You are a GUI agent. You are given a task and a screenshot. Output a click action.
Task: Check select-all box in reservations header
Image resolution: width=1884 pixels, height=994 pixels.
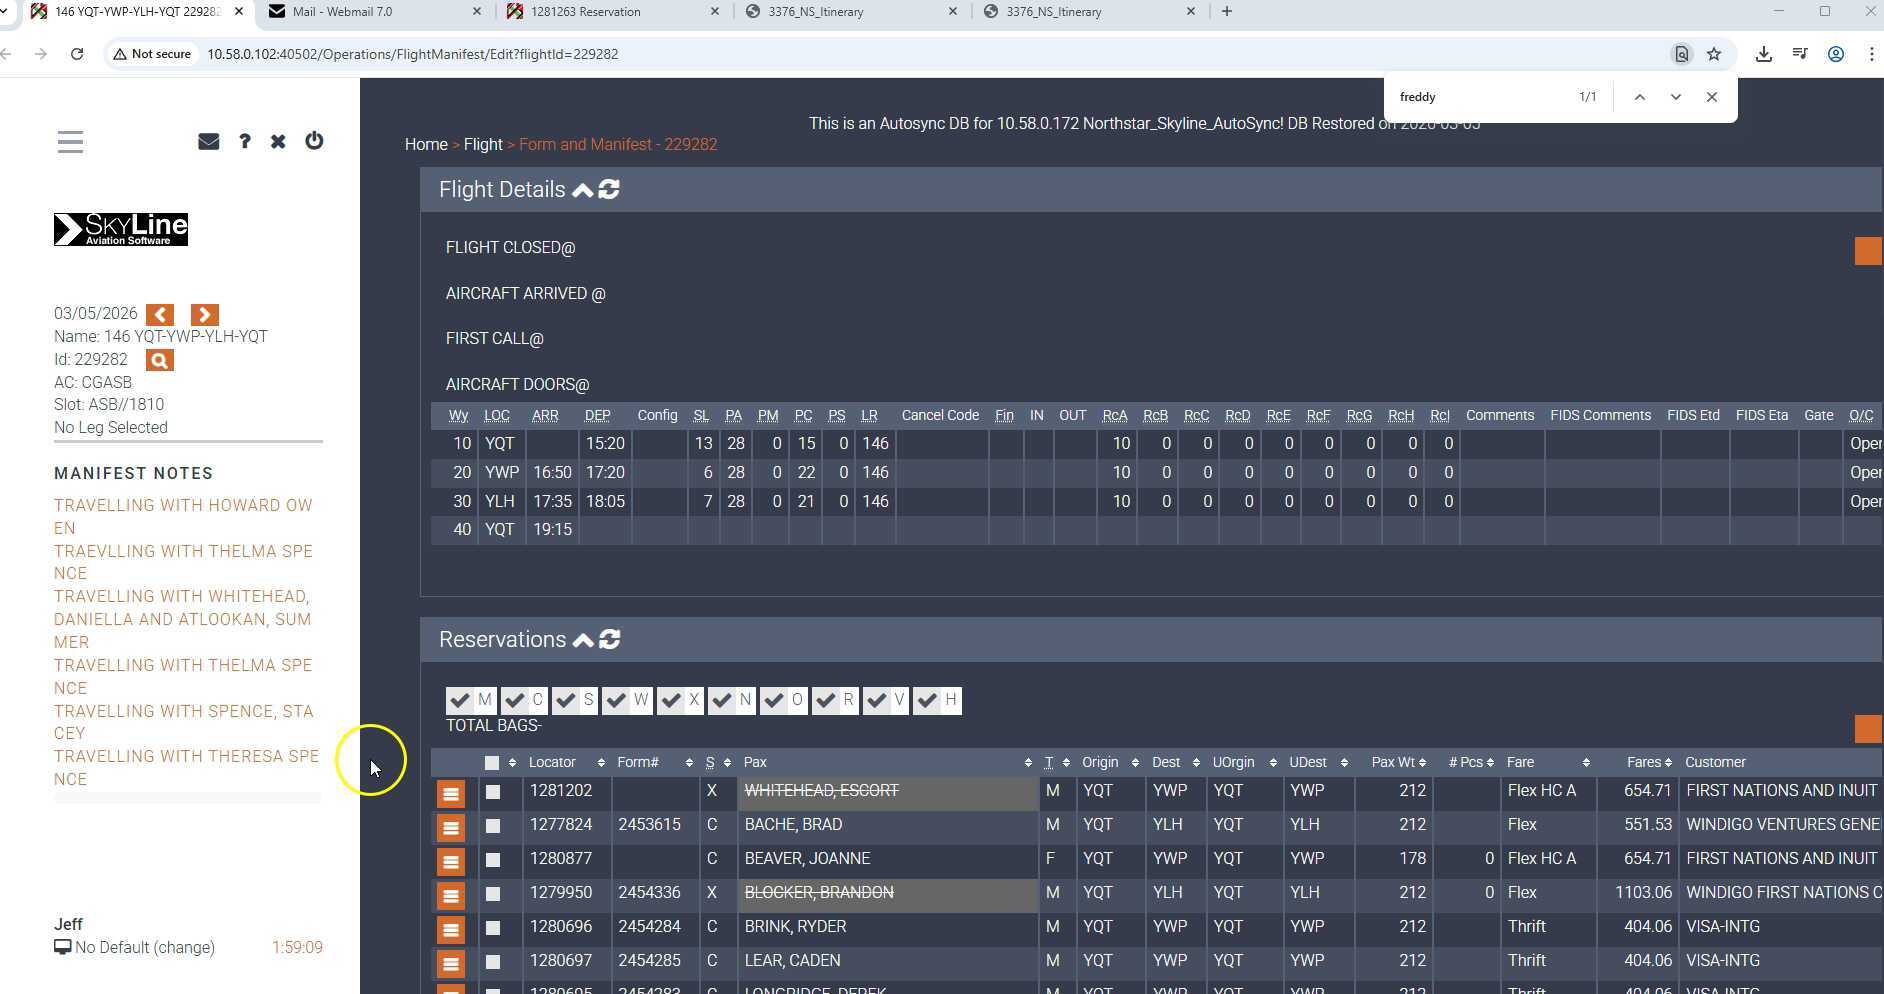pos(492,763)
